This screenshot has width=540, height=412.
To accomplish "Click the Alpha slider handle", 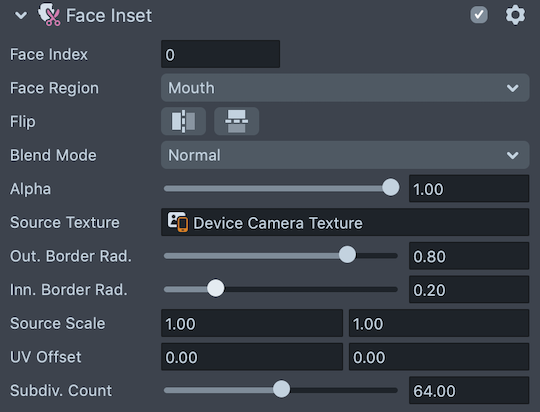I will coord(391,187).
